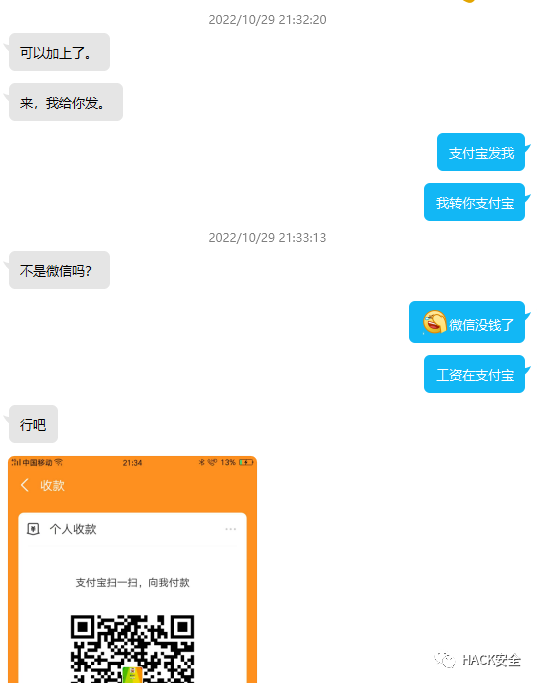537x683 pixels.
Task: Click the timestamp 2022/10/29 21:32:20
Action: [x=267, y=20]
